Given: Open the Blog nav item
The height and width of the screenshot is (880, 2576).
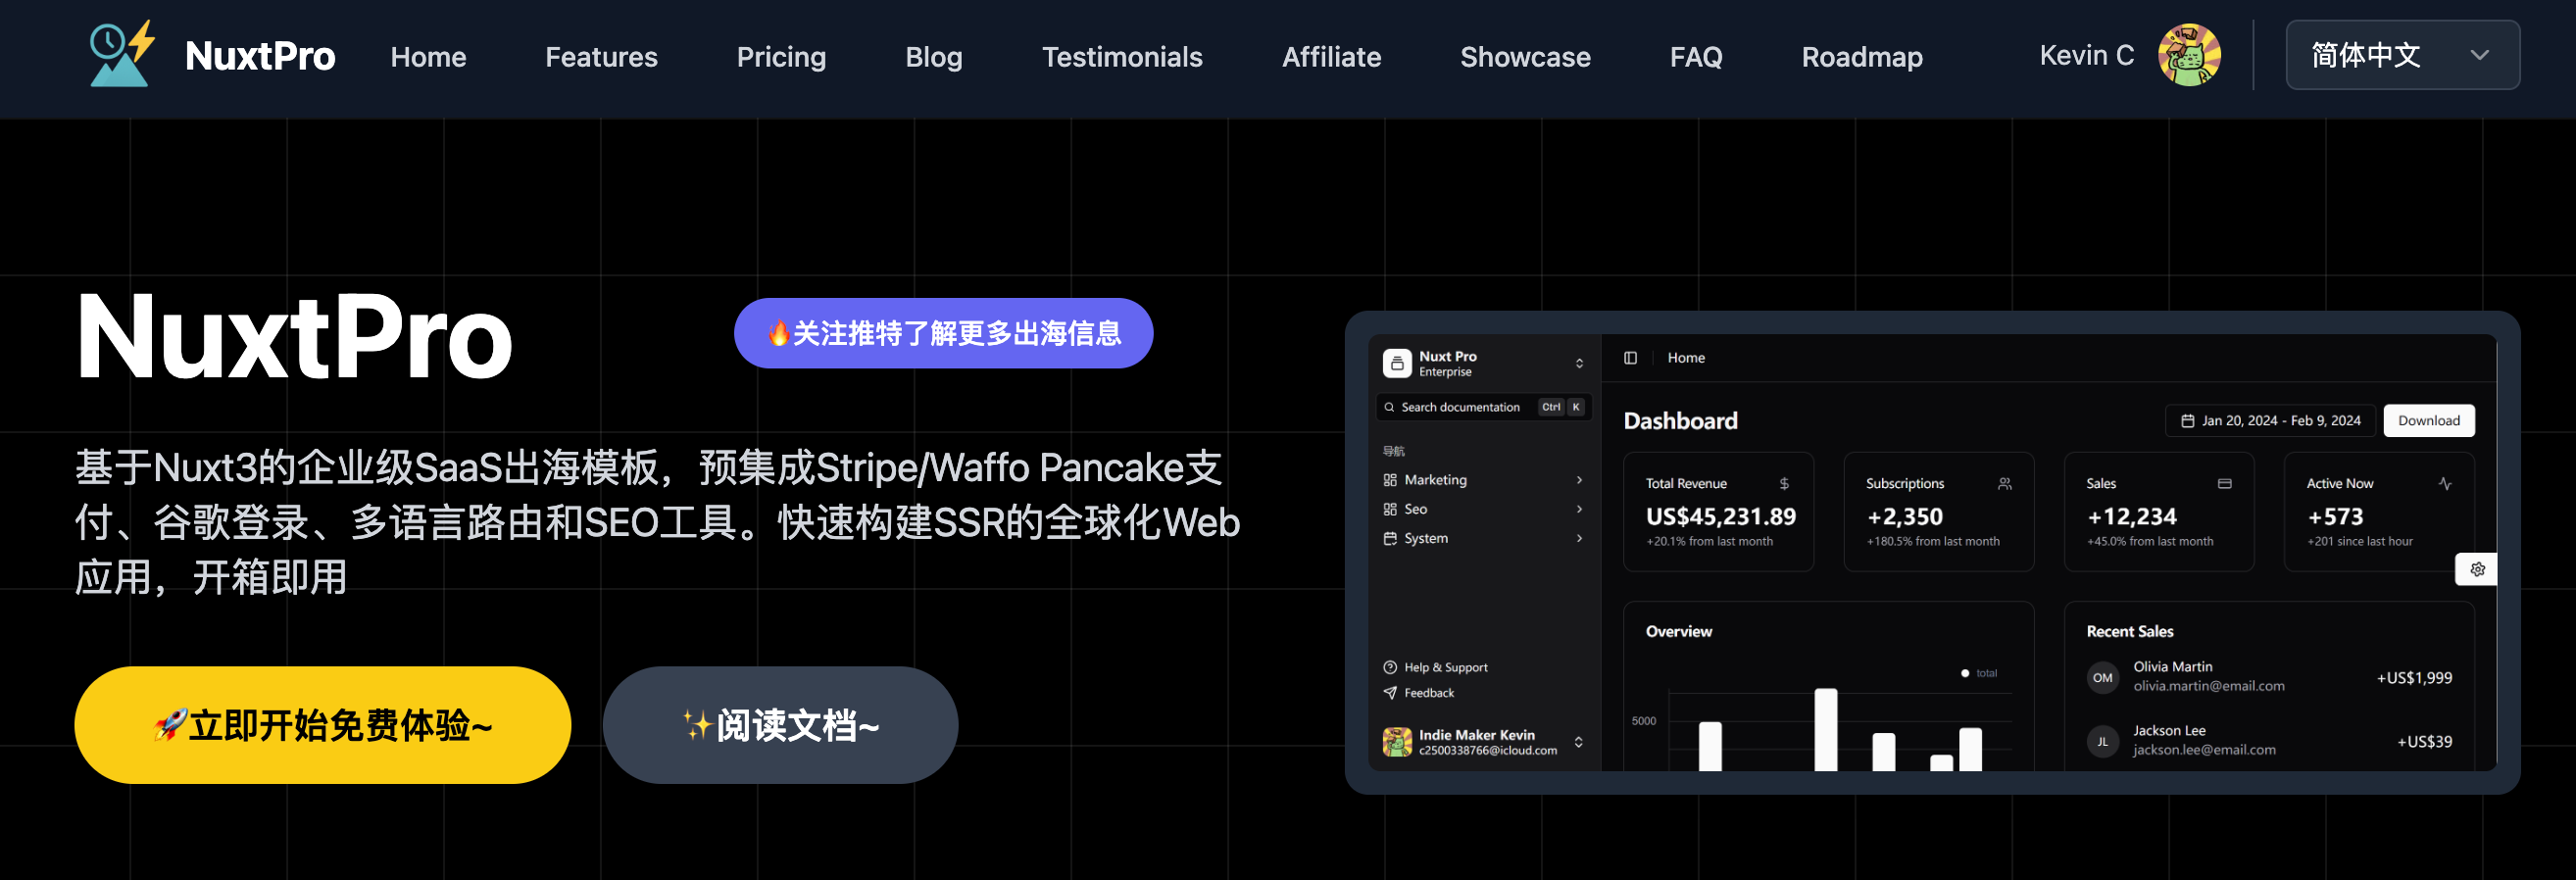Looking at the screenshot, I should click(933, 57).
